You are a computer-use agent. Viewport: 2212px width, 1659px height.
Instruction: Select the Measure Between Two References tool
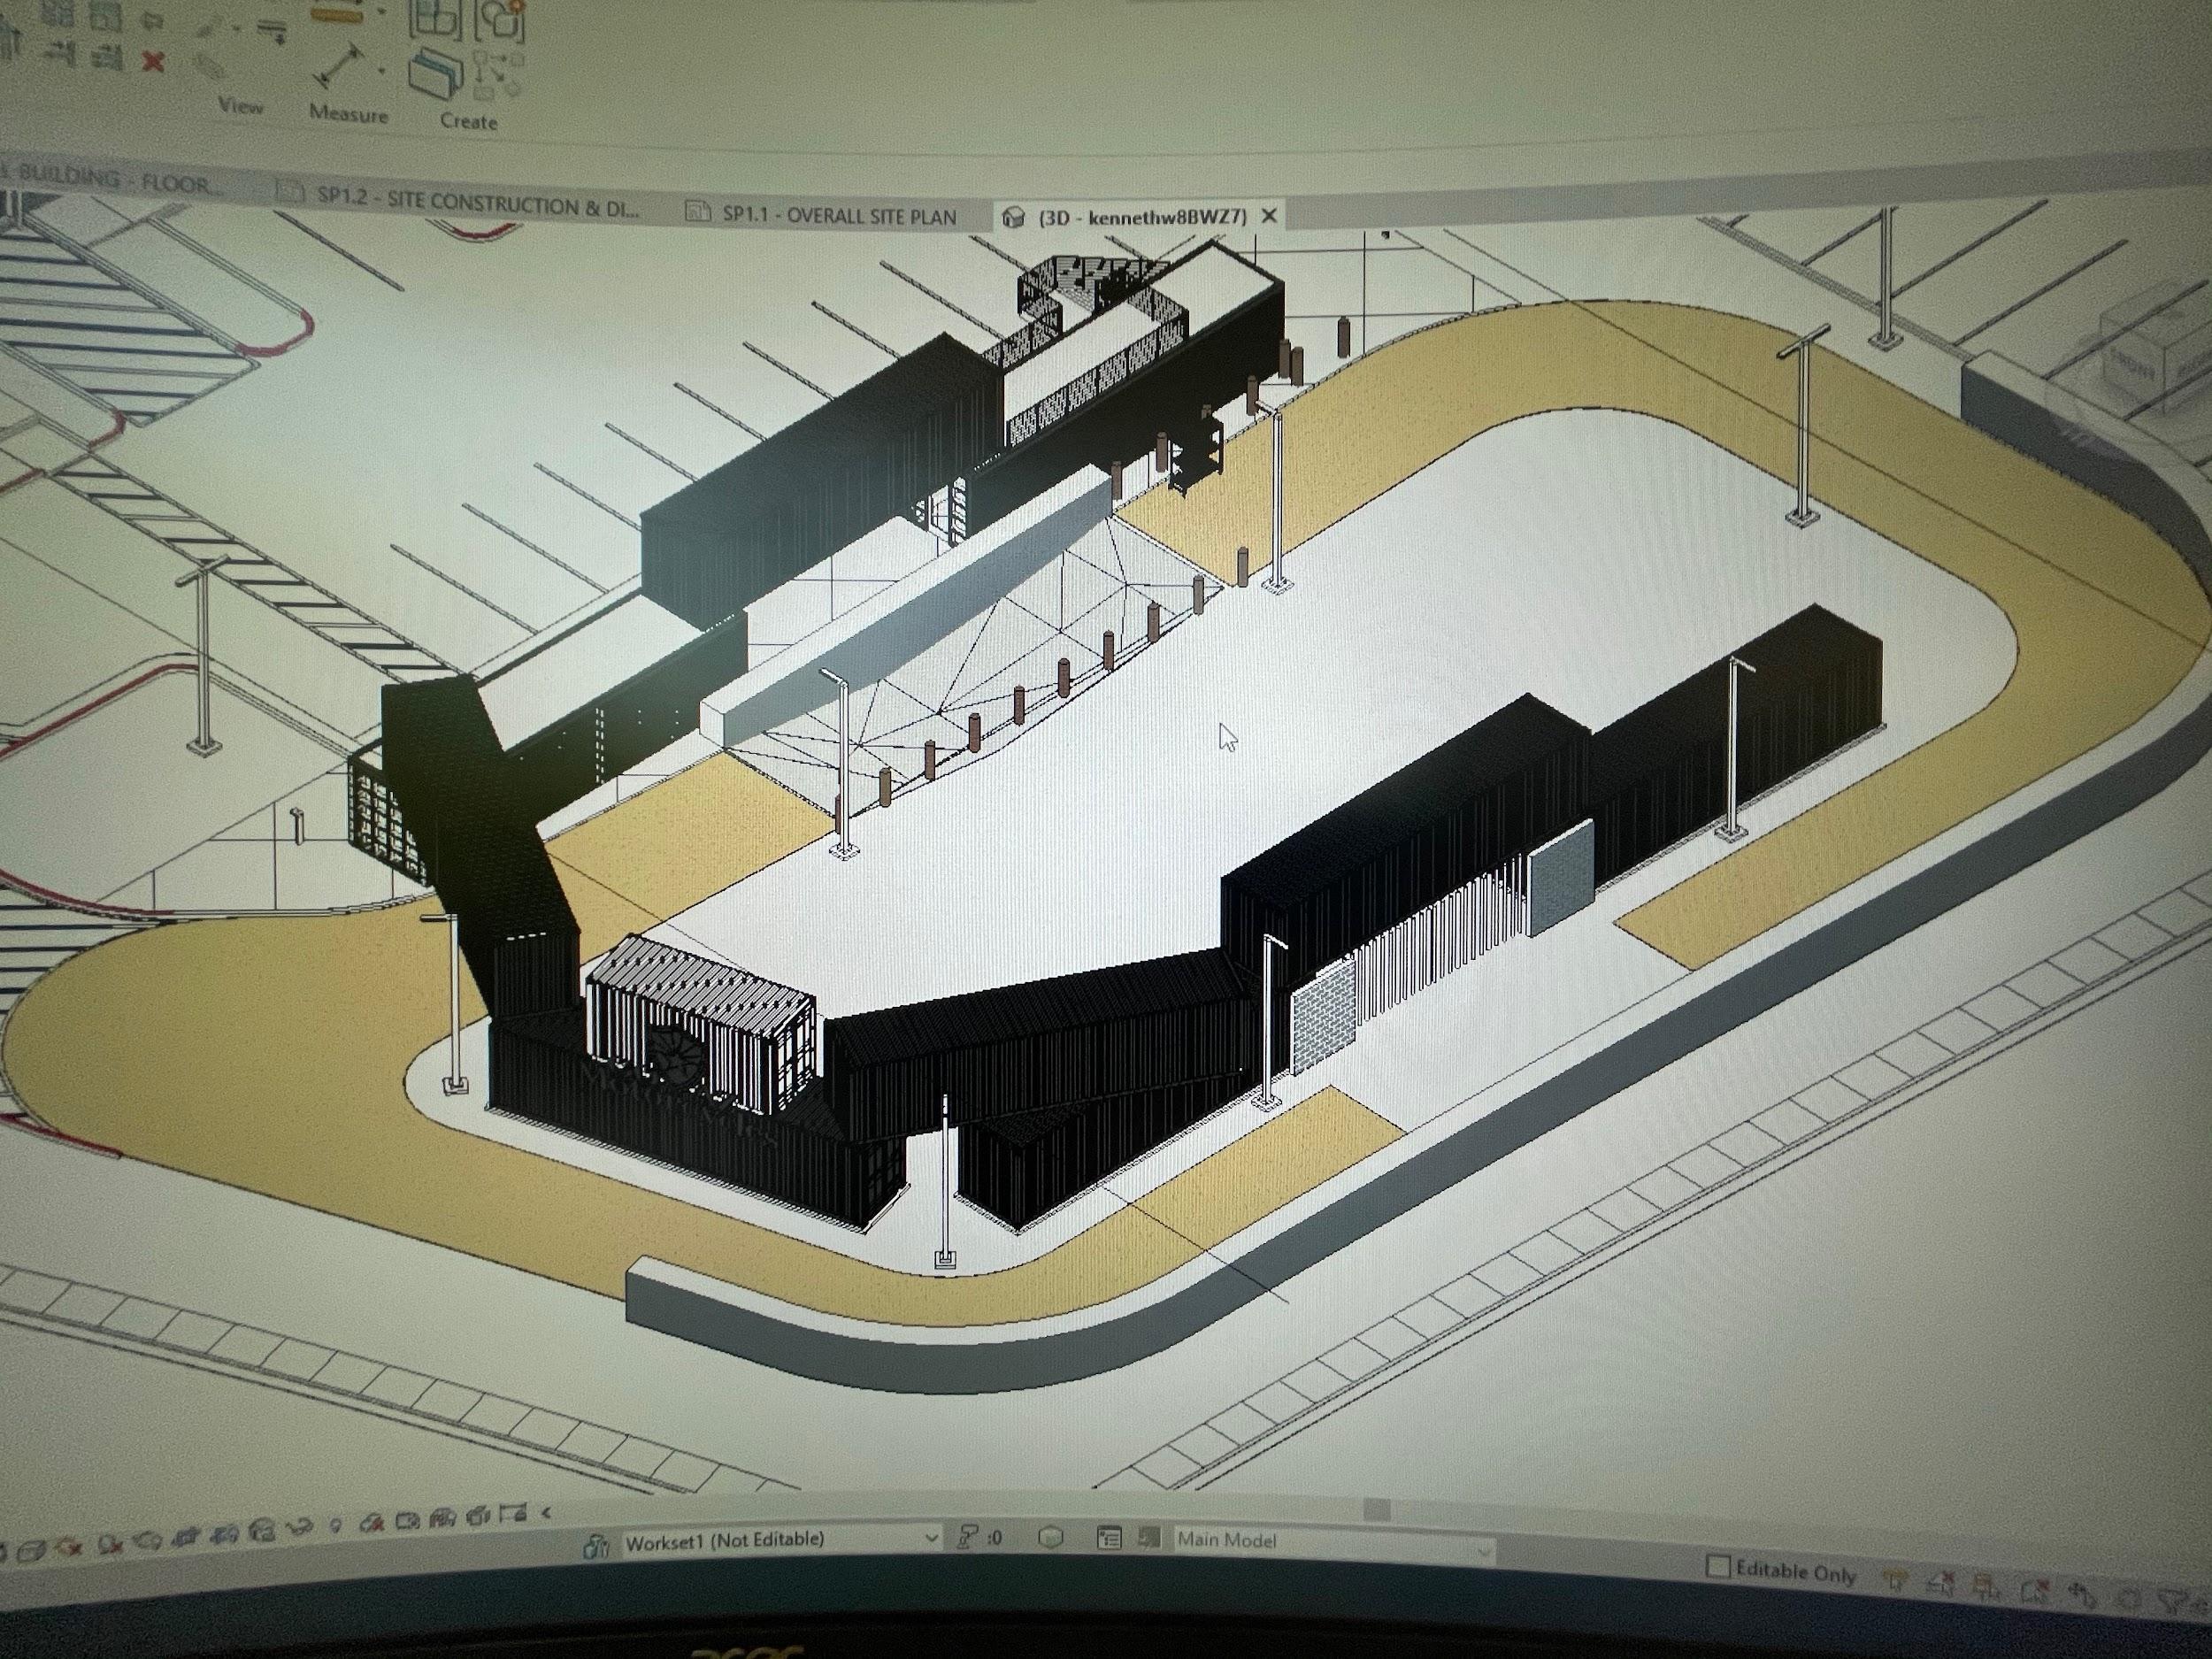(x=340, y=66)
